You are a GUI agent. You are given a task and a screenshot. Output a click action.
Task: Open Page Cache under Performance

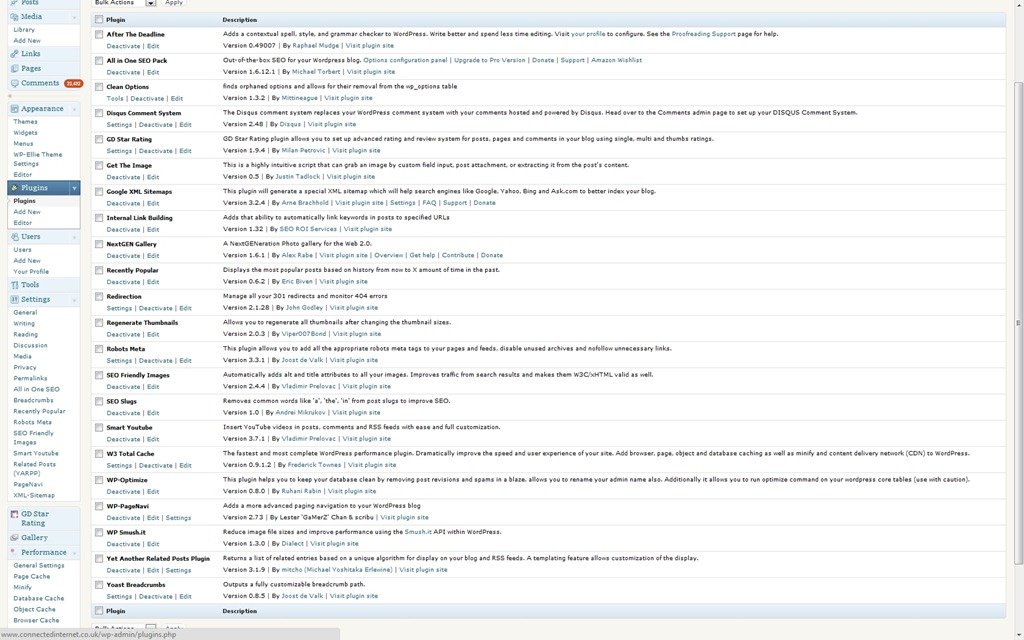31,577
